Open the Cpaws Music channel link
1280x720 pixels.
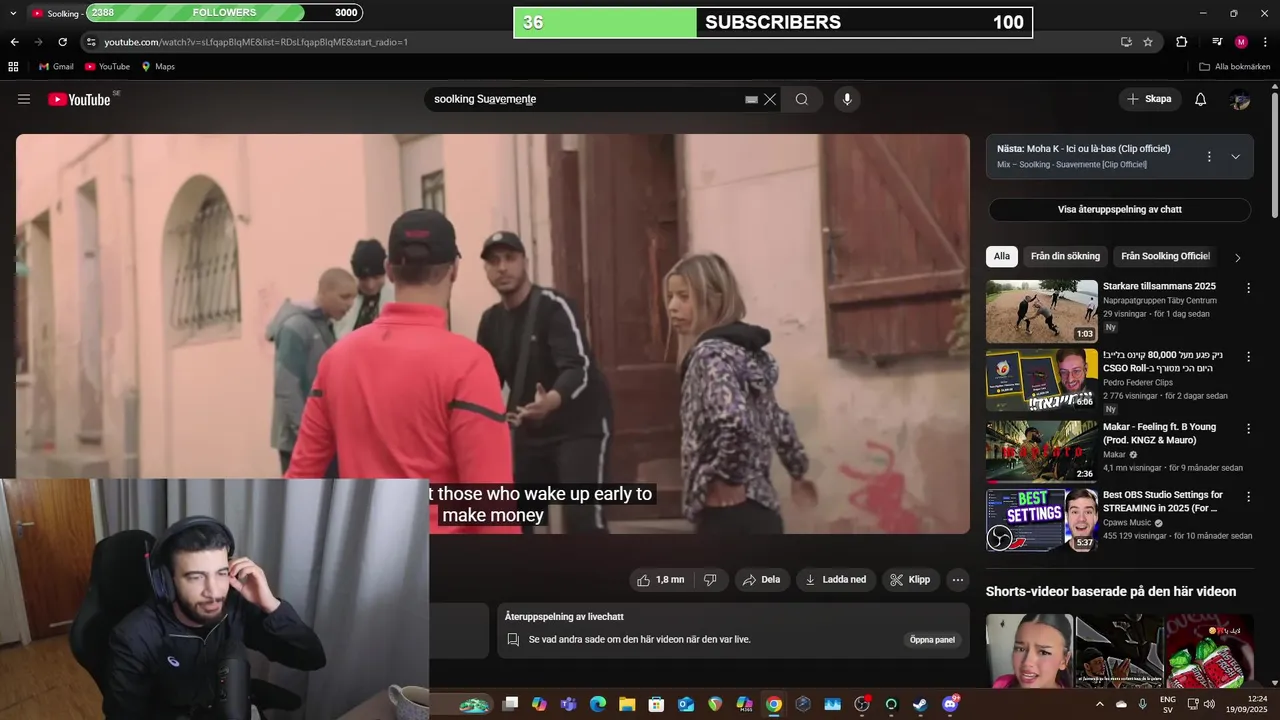tap(1128, 523)
